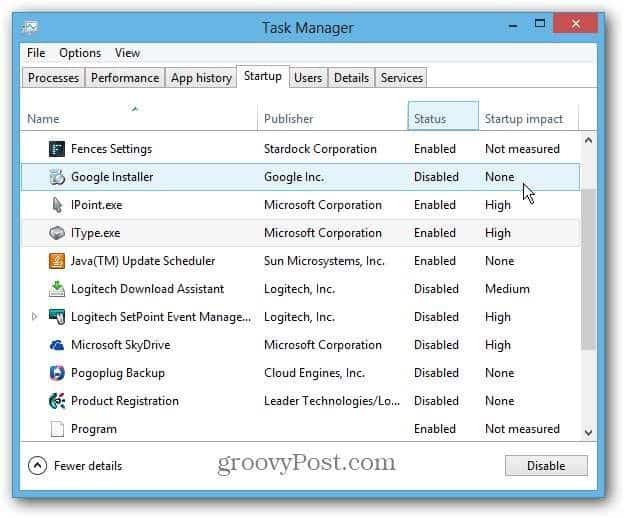The image size is (625, 518).
Task: Click Google Inc. publisher cell
Action: [294, 177]
